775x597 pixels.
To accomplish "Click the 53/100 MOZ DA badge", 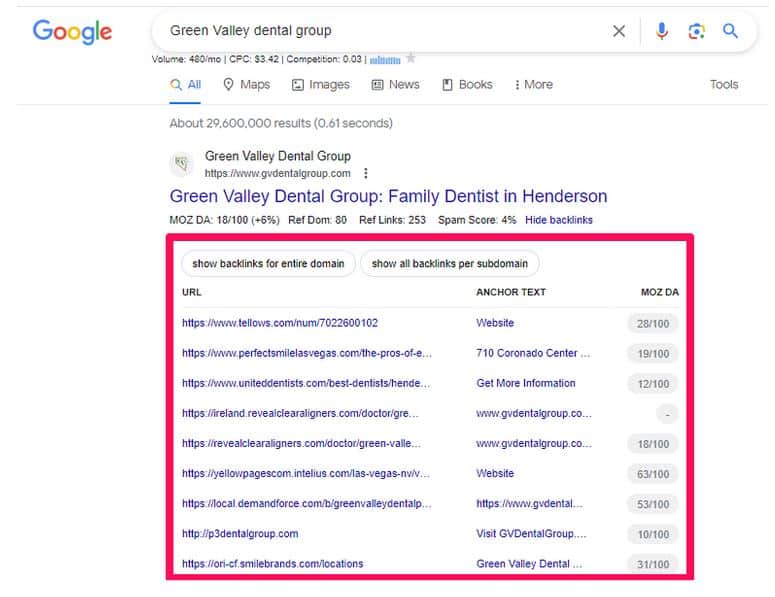I will (x=652, y=505).
